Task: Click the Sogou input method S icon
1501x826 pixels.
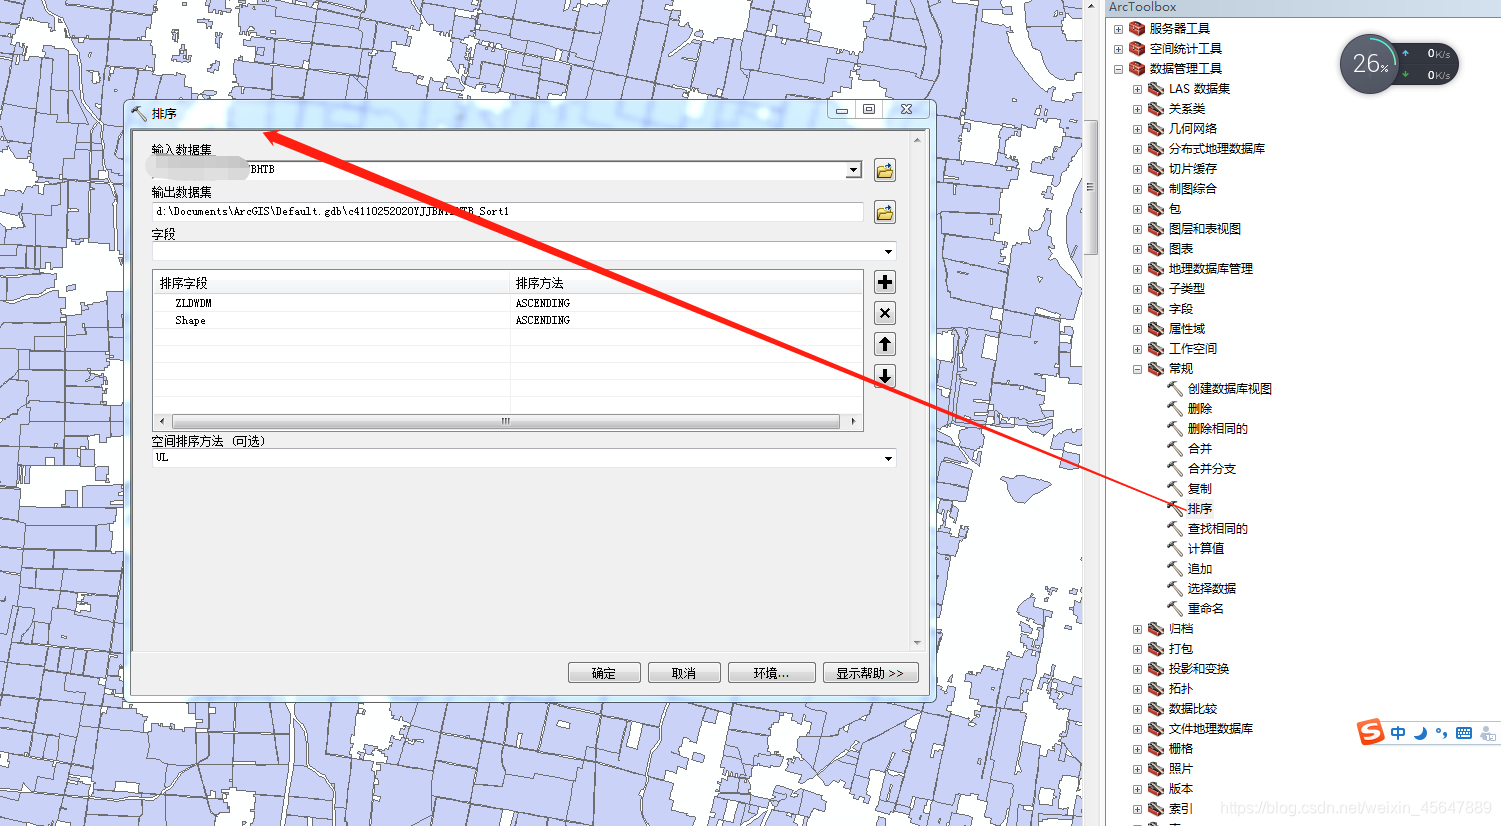Action: pos(1370,732)
